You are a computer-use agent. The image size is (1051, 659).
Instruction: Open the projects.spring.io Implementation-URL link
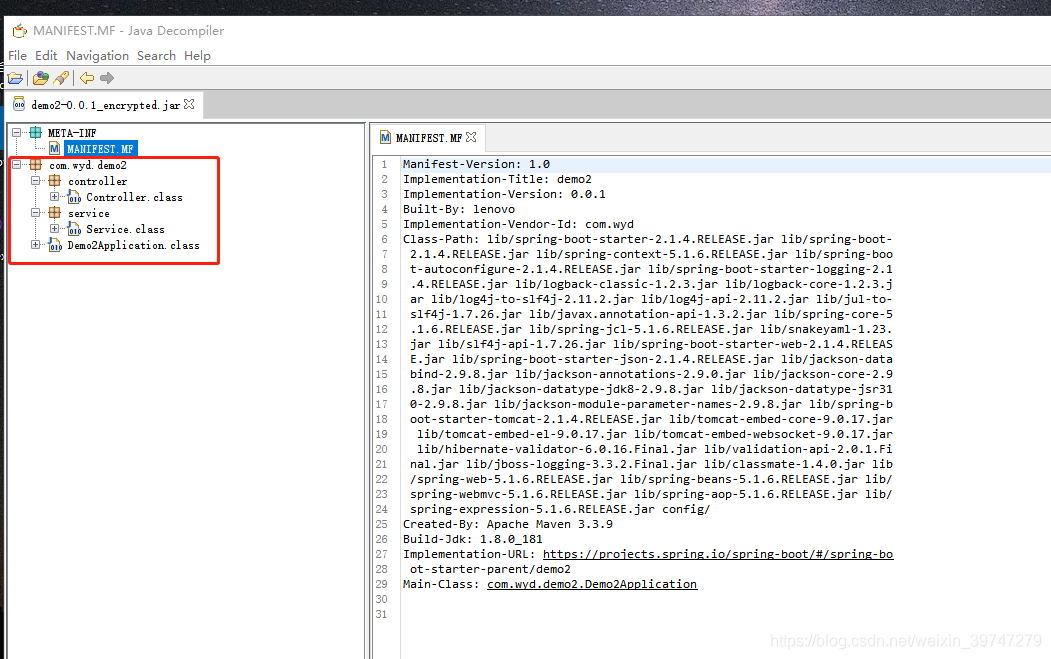[x=718, y=554]
